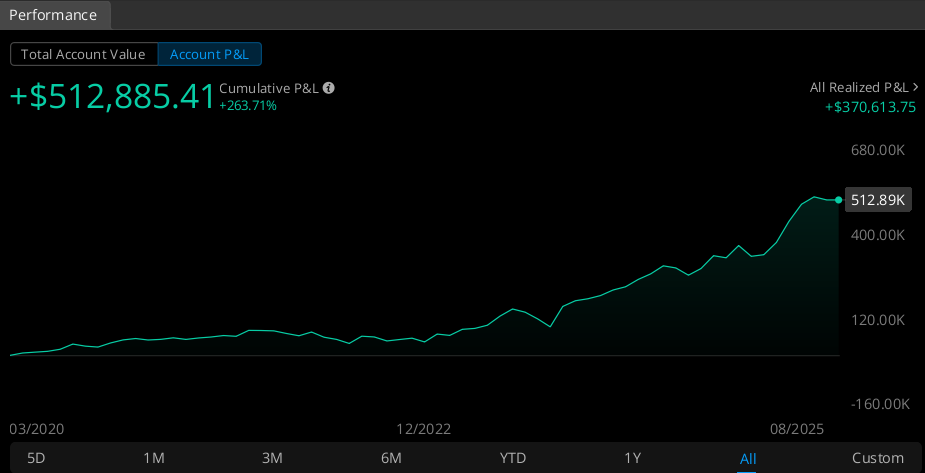Open the All Realized P&L details link
Viewport: 925px width, 473px height.
coord(858,87)
